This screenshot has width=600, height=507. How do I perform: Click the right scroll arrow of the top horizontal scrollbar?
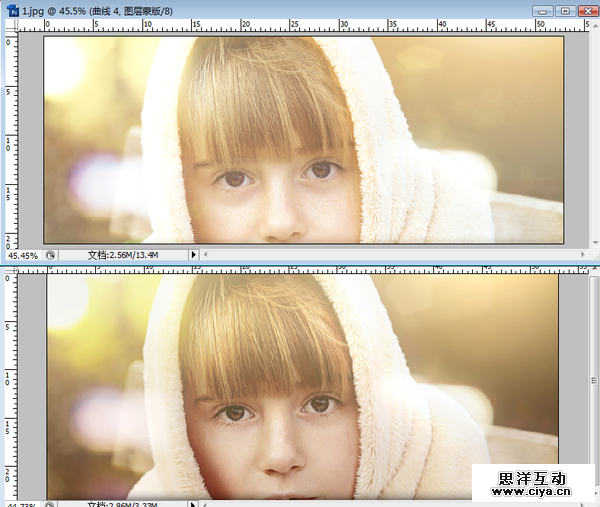583,254
